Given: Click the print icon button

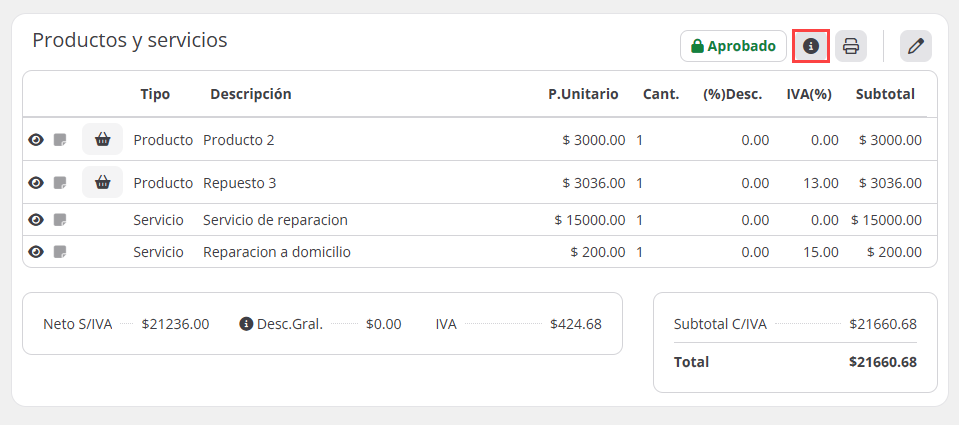Looking at the screenshot, I should click(x=851, y=46).
